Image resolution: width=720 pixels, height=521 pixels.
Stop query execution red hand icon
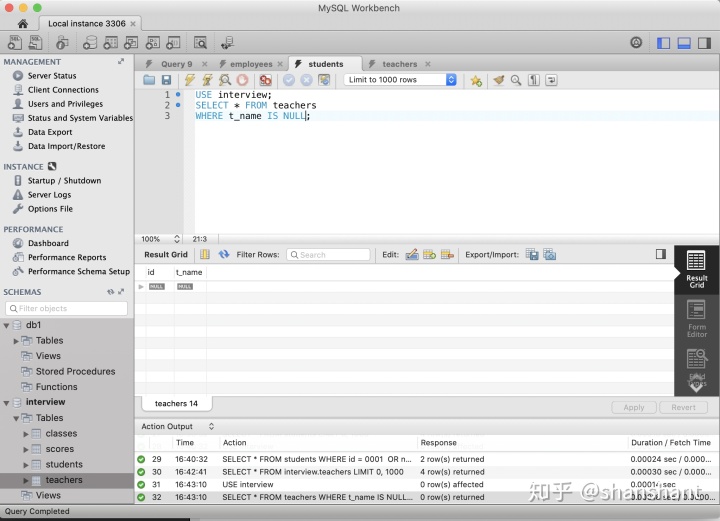[242, 80]
